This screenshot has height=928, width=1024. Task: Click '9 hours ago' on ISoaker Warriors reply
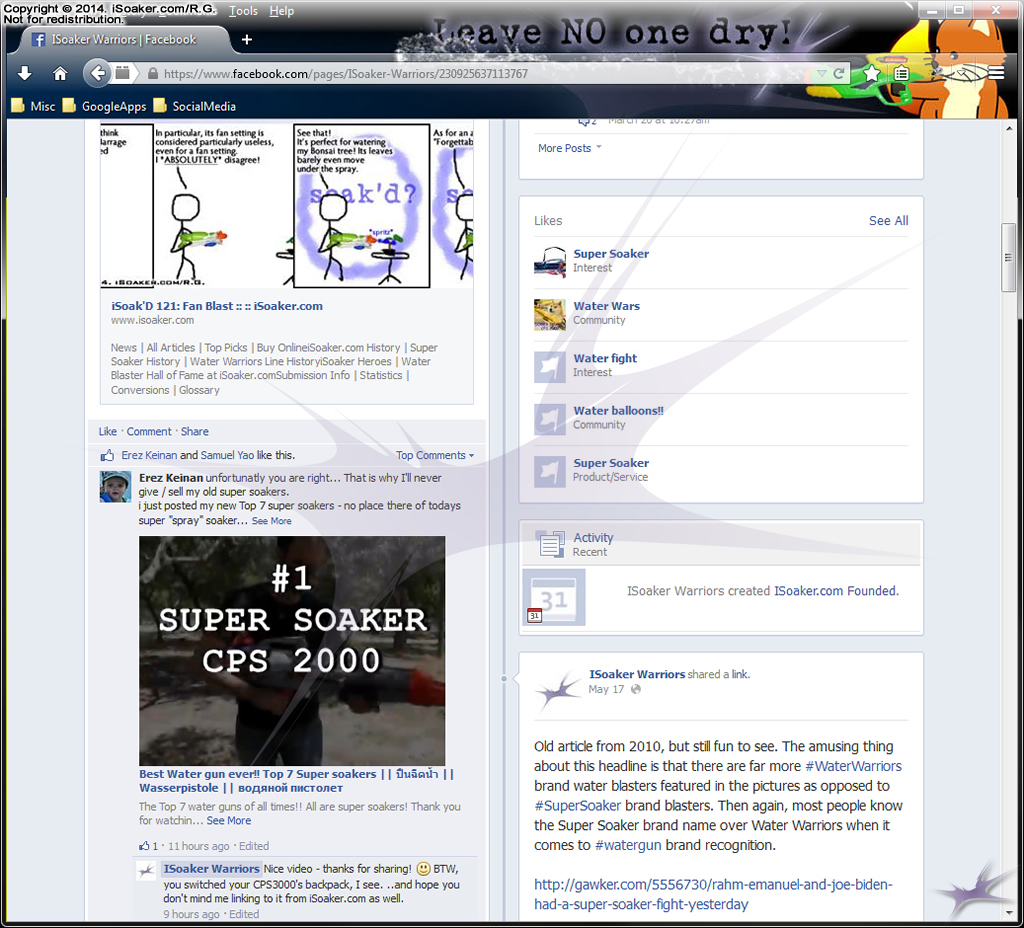191,914
